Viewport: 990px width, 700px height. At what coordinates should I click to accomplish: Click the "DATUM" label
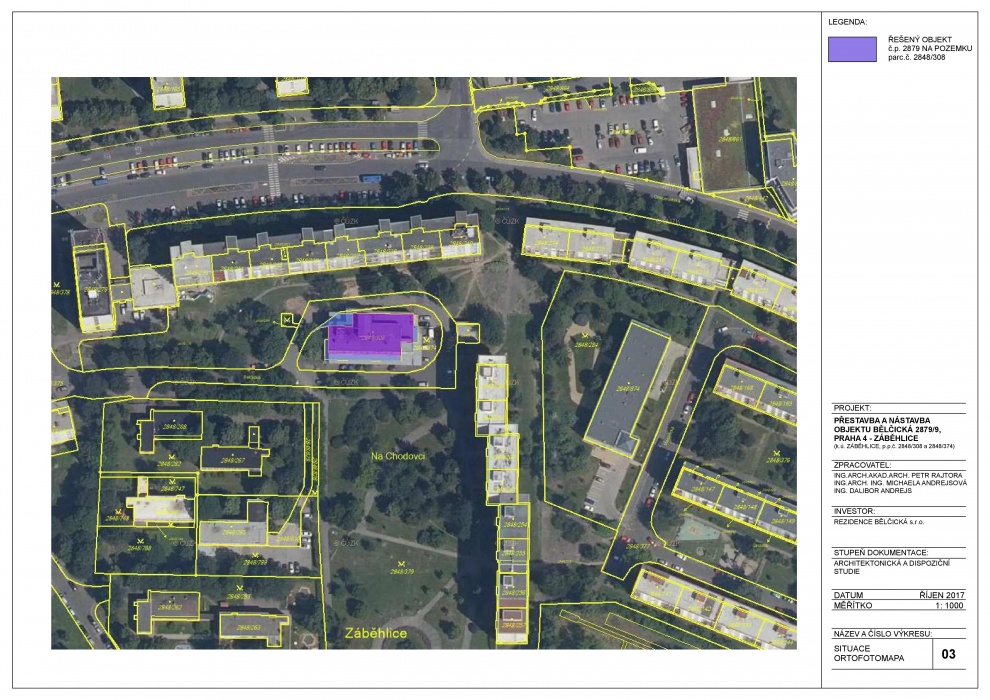point(848,595)
